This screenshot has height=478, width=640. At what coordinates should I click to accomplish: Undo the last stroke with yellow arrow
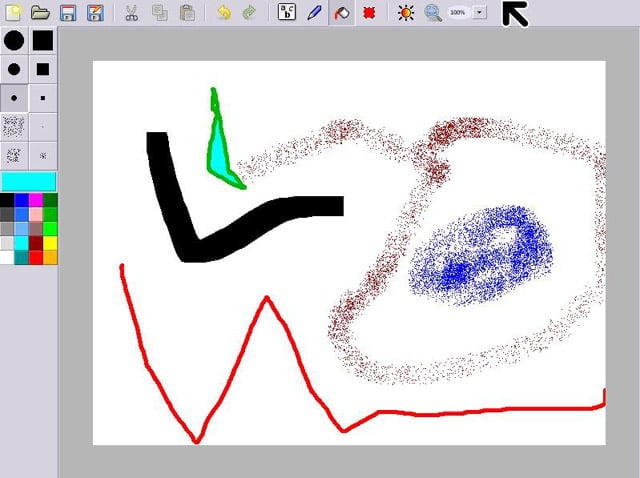(x=224, y=13)
